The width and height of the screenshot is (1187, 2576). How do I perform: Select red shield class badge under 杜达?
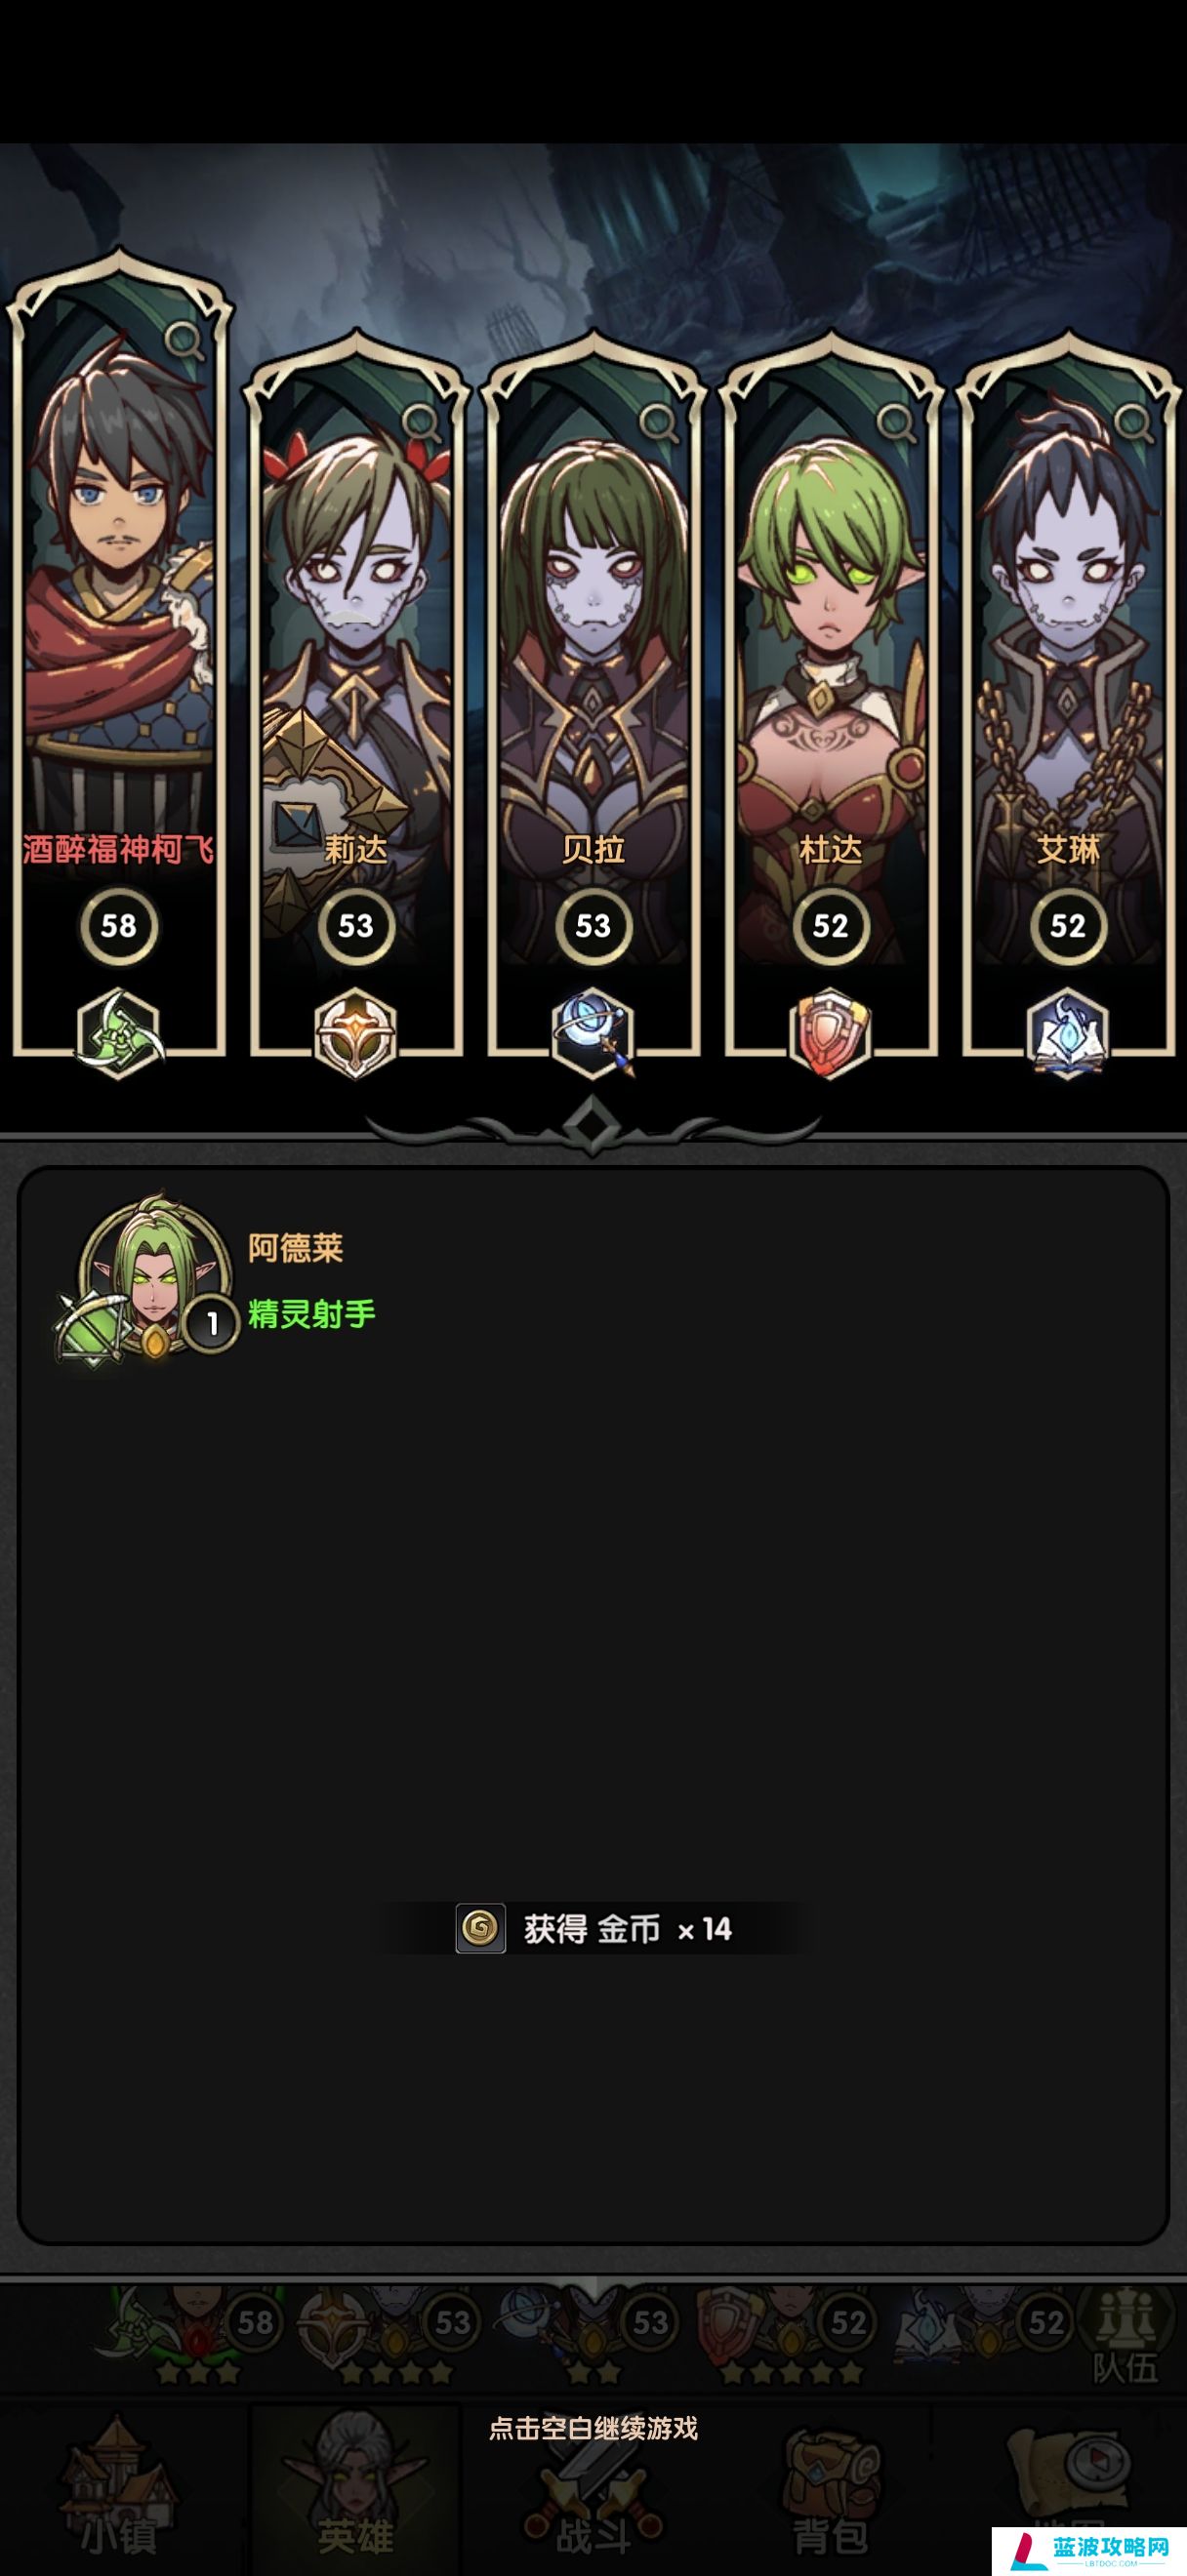[x=830, y=1033]
